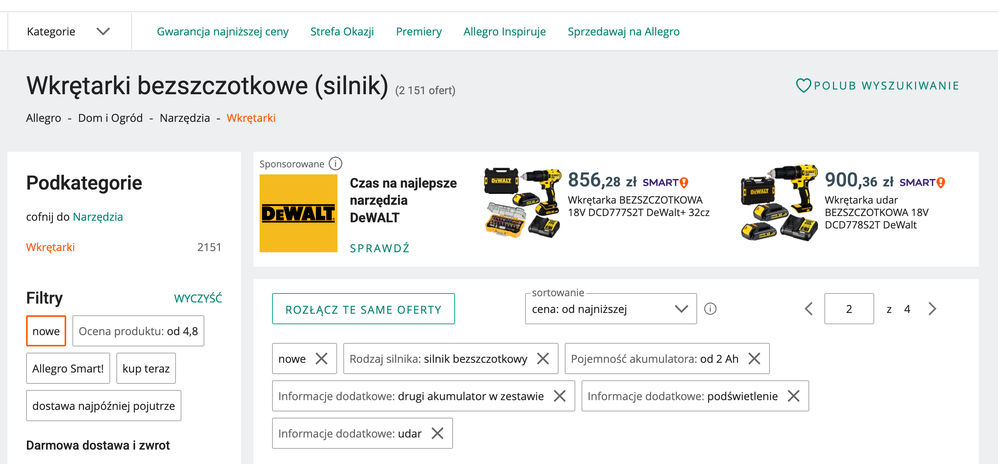Click the (2 151 ofert) count text
Image resolution: width=998 pixels, height=464 pixels.
pyautogui.click(x=425, y=90)
